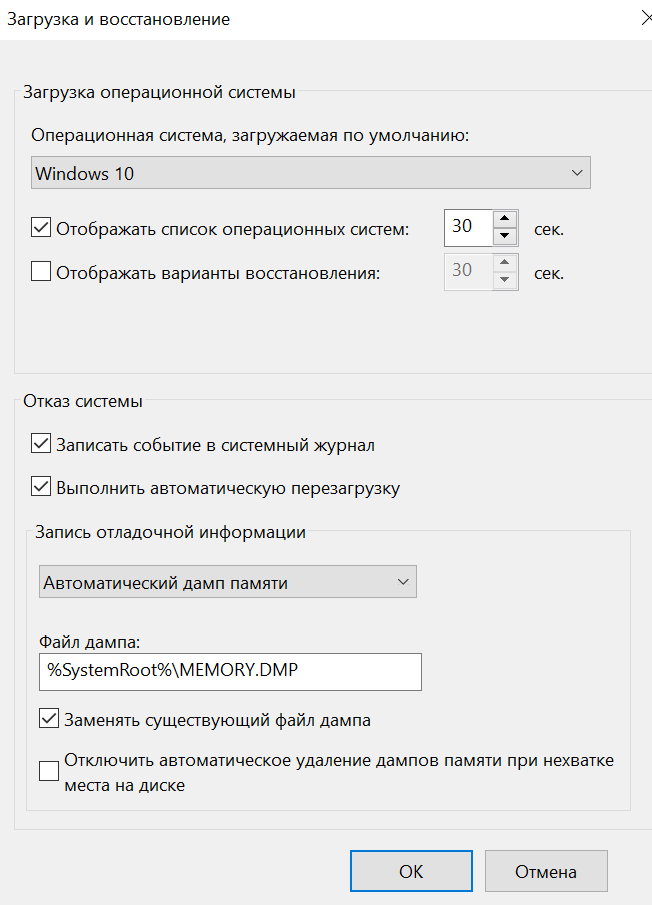Screen dimensions: 652x905
Task: Check Отключить автоматическое удаление дампов памяти
Action: 48,771
